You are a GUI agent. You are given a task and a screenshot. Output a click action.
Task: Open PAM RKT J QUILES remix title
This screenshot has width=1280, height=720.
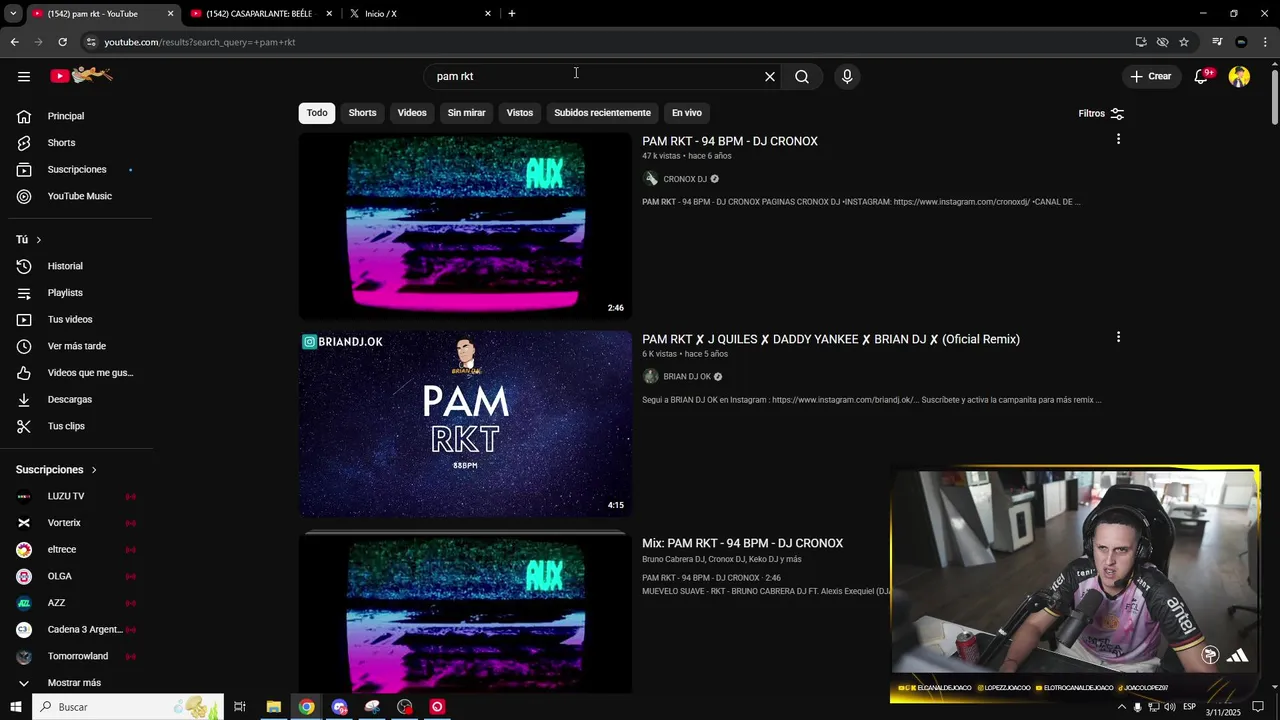click(x=831, y=339)
